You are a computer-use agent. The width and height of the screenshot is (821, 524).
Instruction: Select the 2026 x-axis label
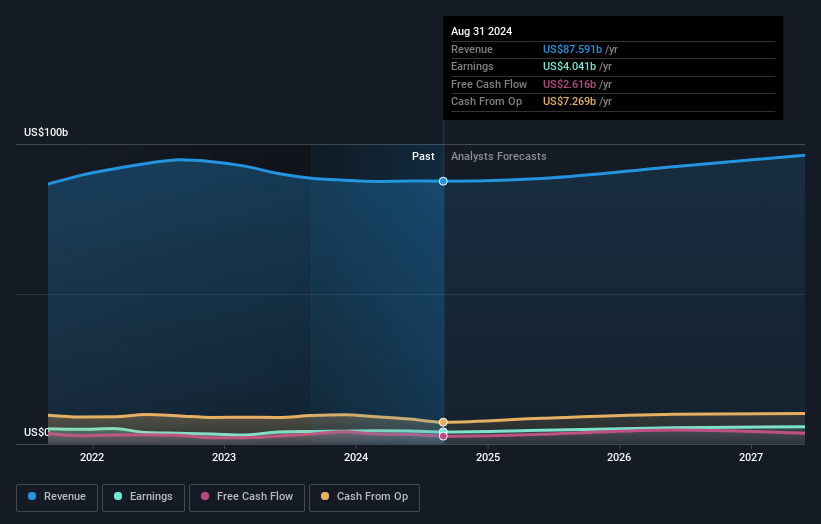[x=619, y=457]
